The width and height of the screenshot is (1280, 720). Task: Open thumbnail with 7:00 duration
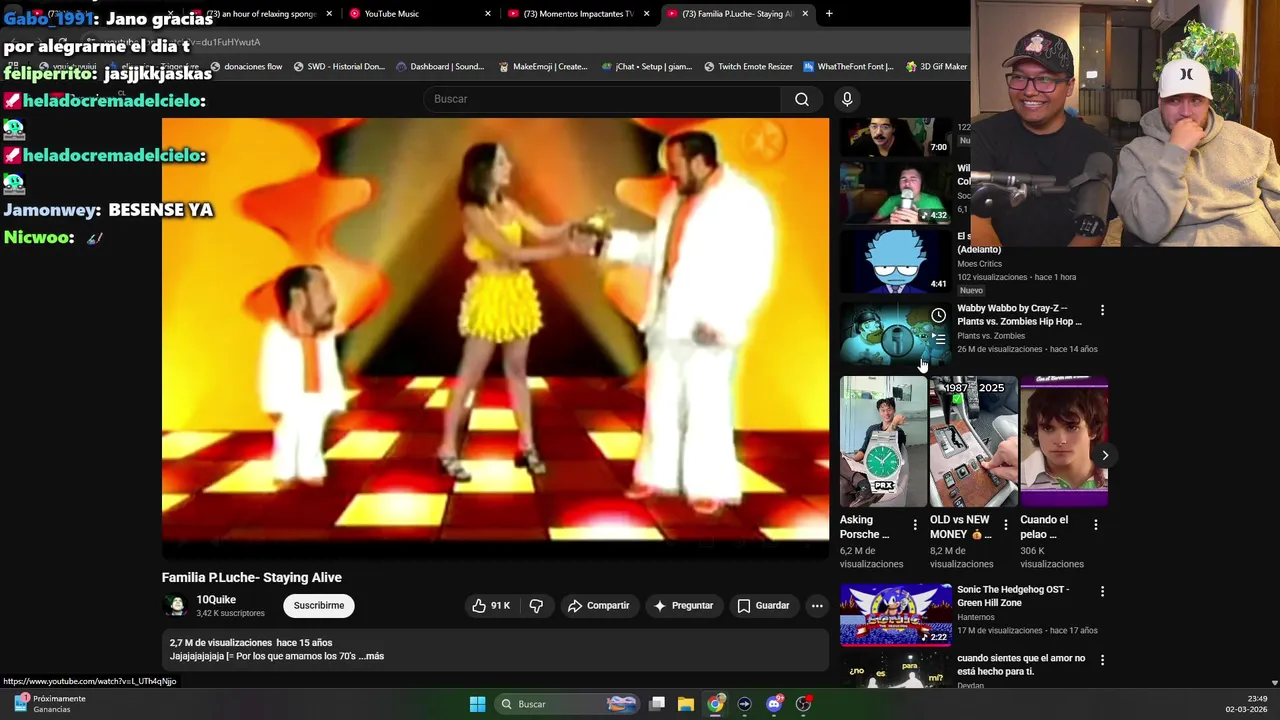click(x=896, y=137)
